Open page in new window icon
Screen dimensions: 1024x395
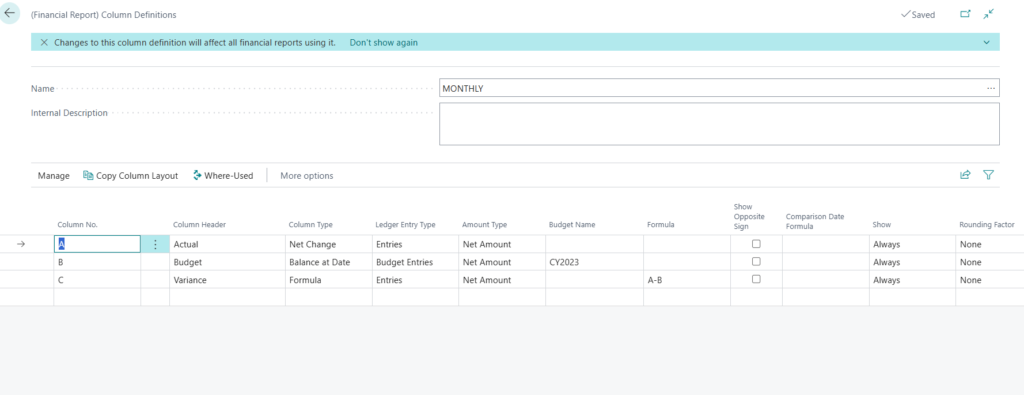(965, 14)
